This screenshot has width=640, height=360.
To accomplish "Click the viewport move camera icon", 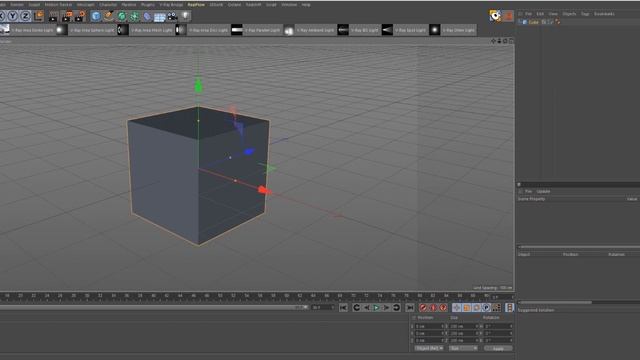I will [493, 41].
